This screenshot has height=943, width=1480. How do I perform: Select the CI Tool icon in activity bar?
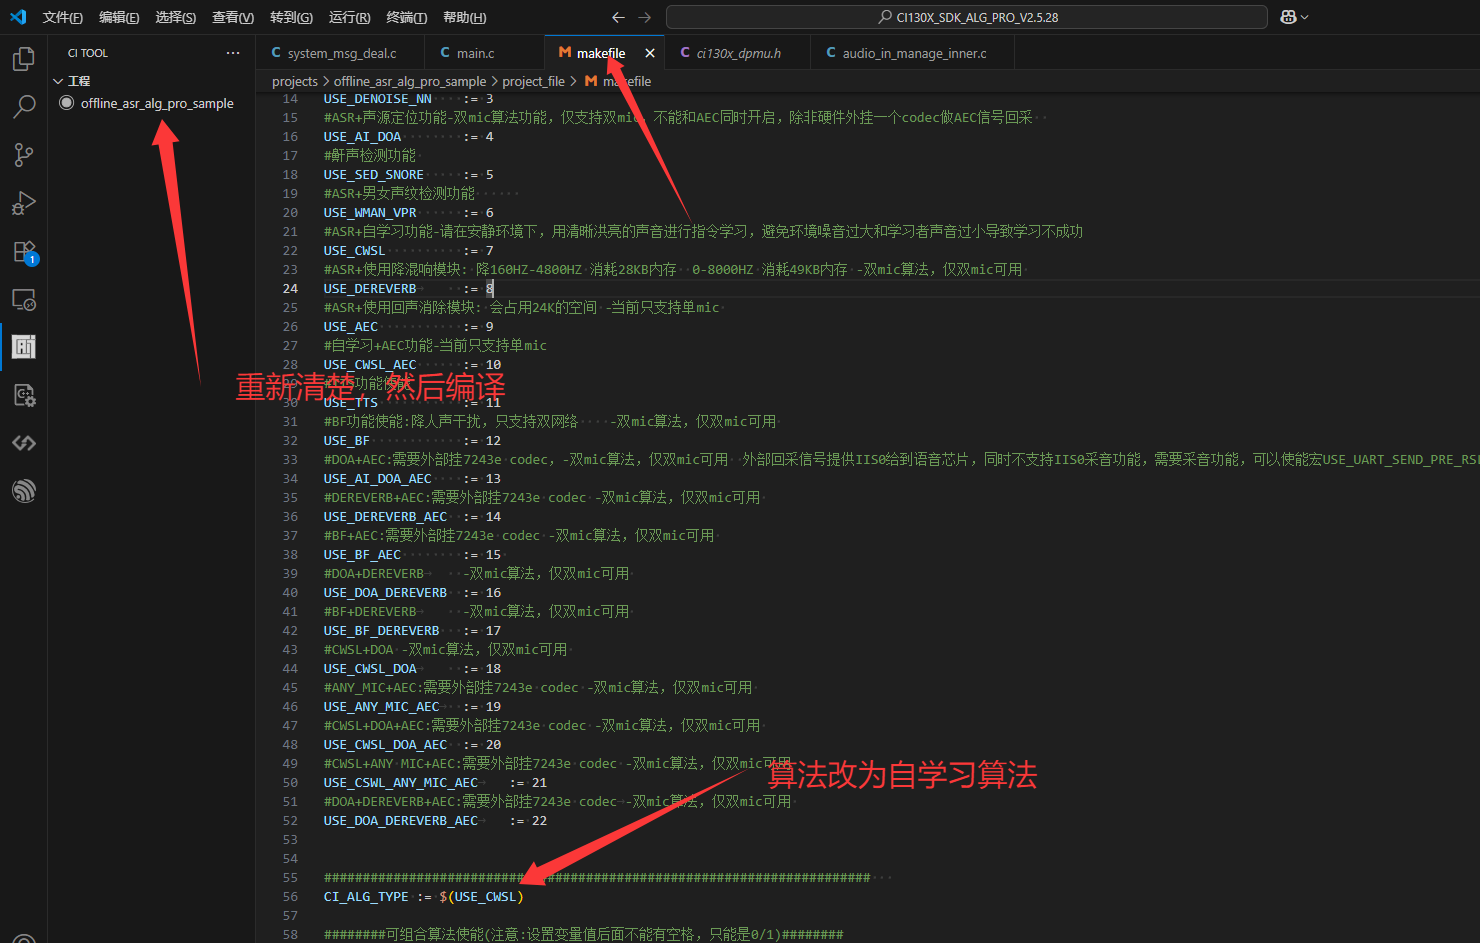(24, 347)
